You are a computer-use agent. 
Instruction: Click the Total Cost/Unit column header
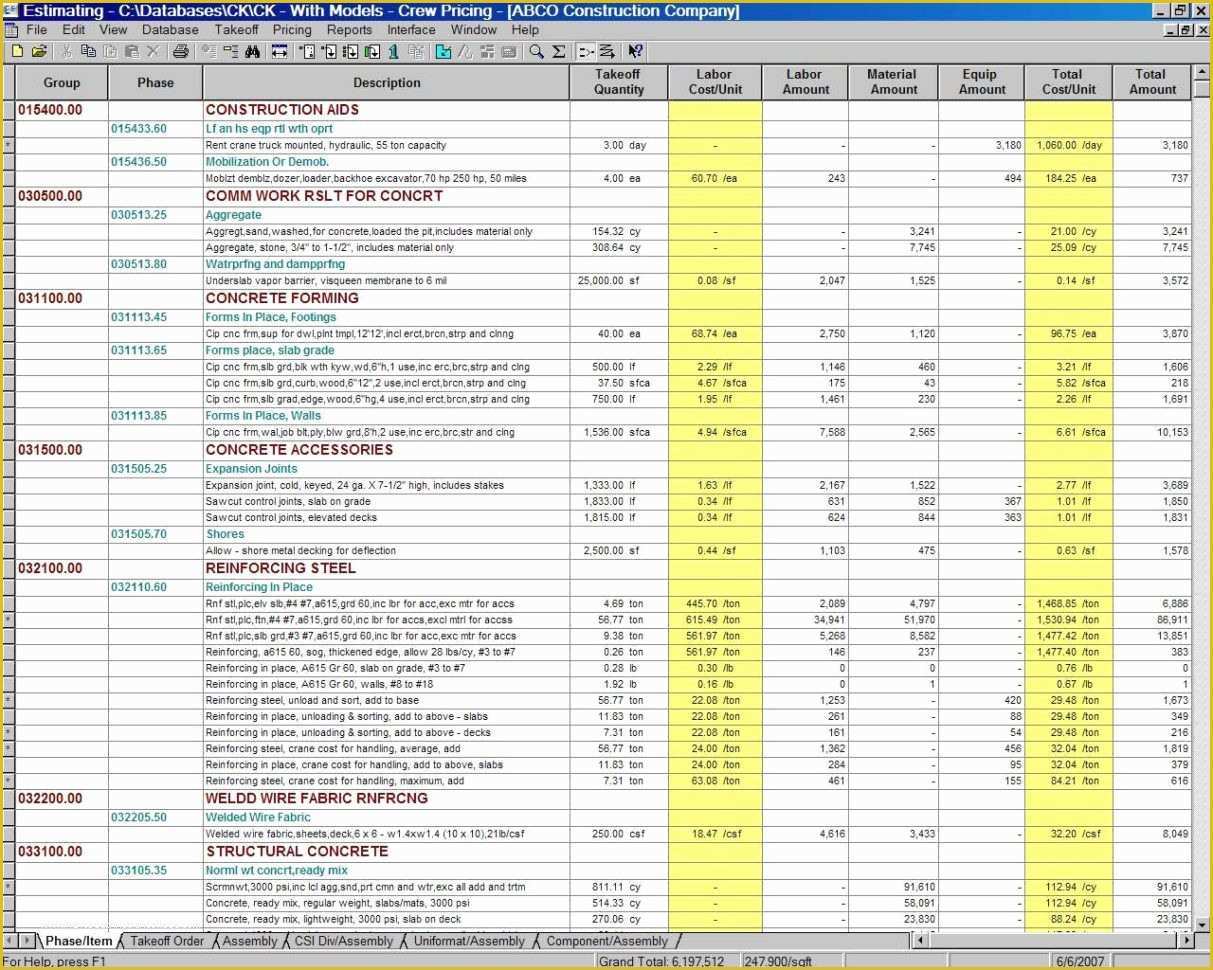click(1068, 82)
